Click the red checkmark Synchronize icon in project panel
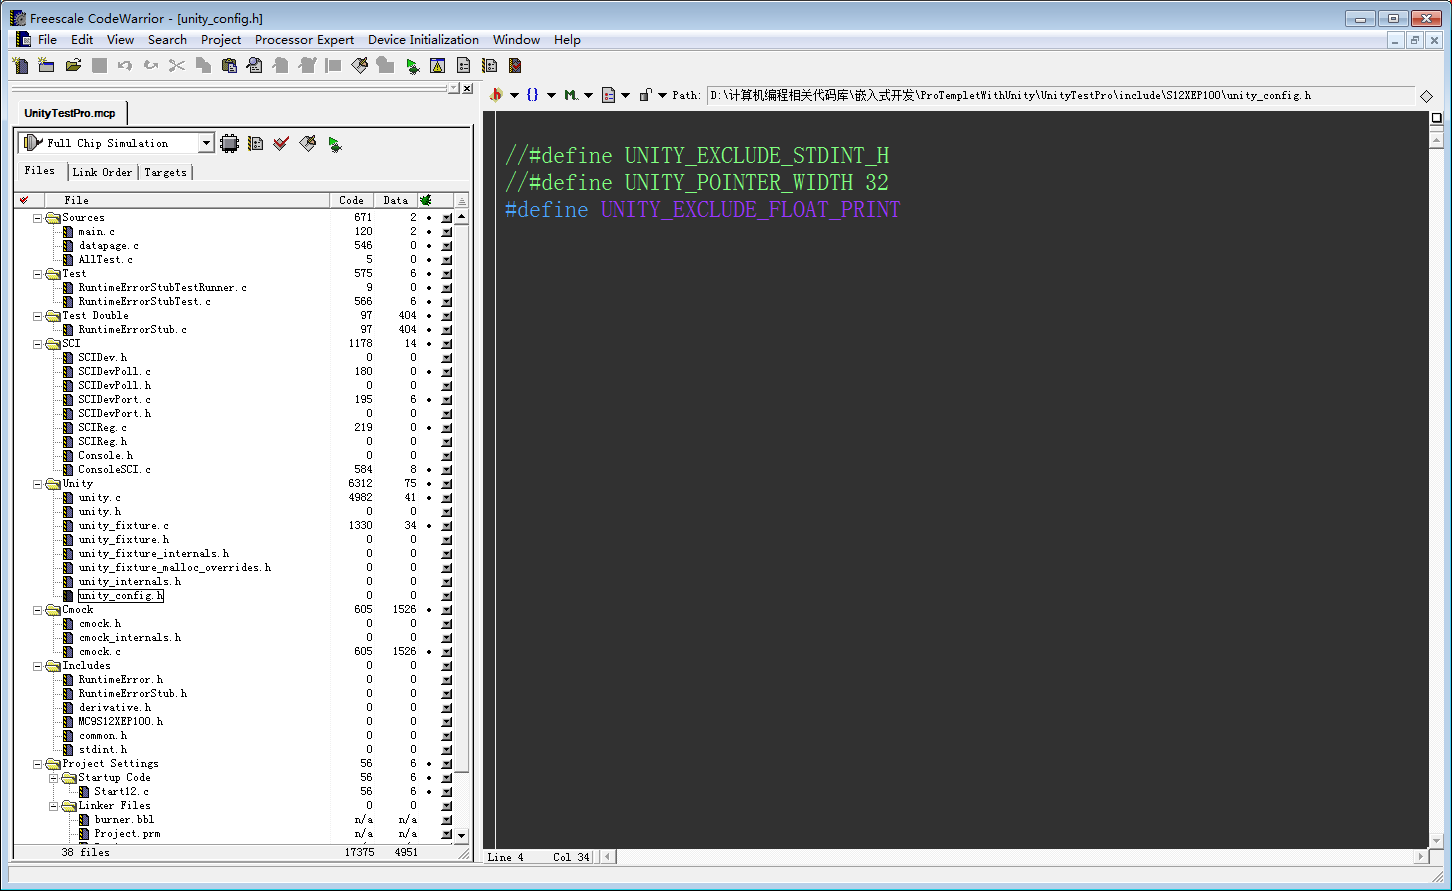This screenshot has width=1452, height=891. [x=281, y=143]
